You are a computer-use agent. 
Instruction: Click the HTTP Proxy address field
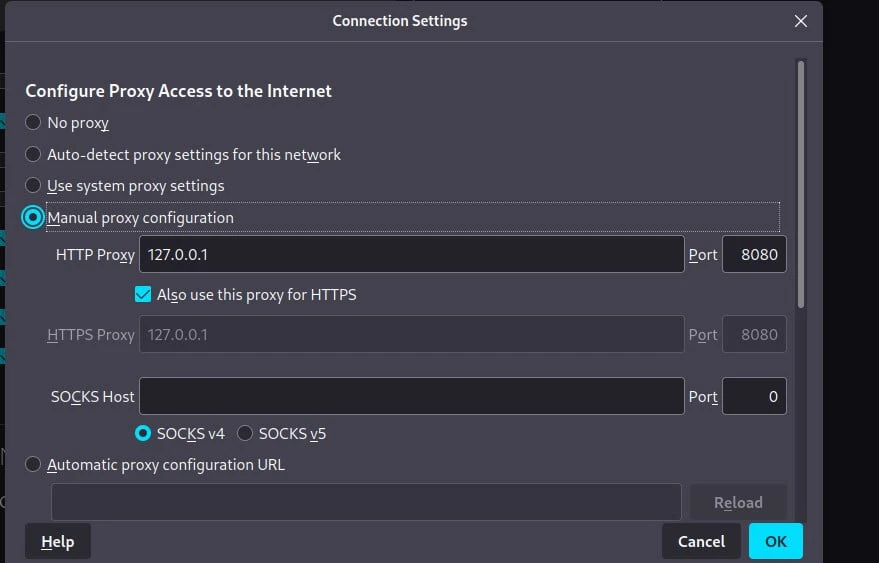coord(411,255)
